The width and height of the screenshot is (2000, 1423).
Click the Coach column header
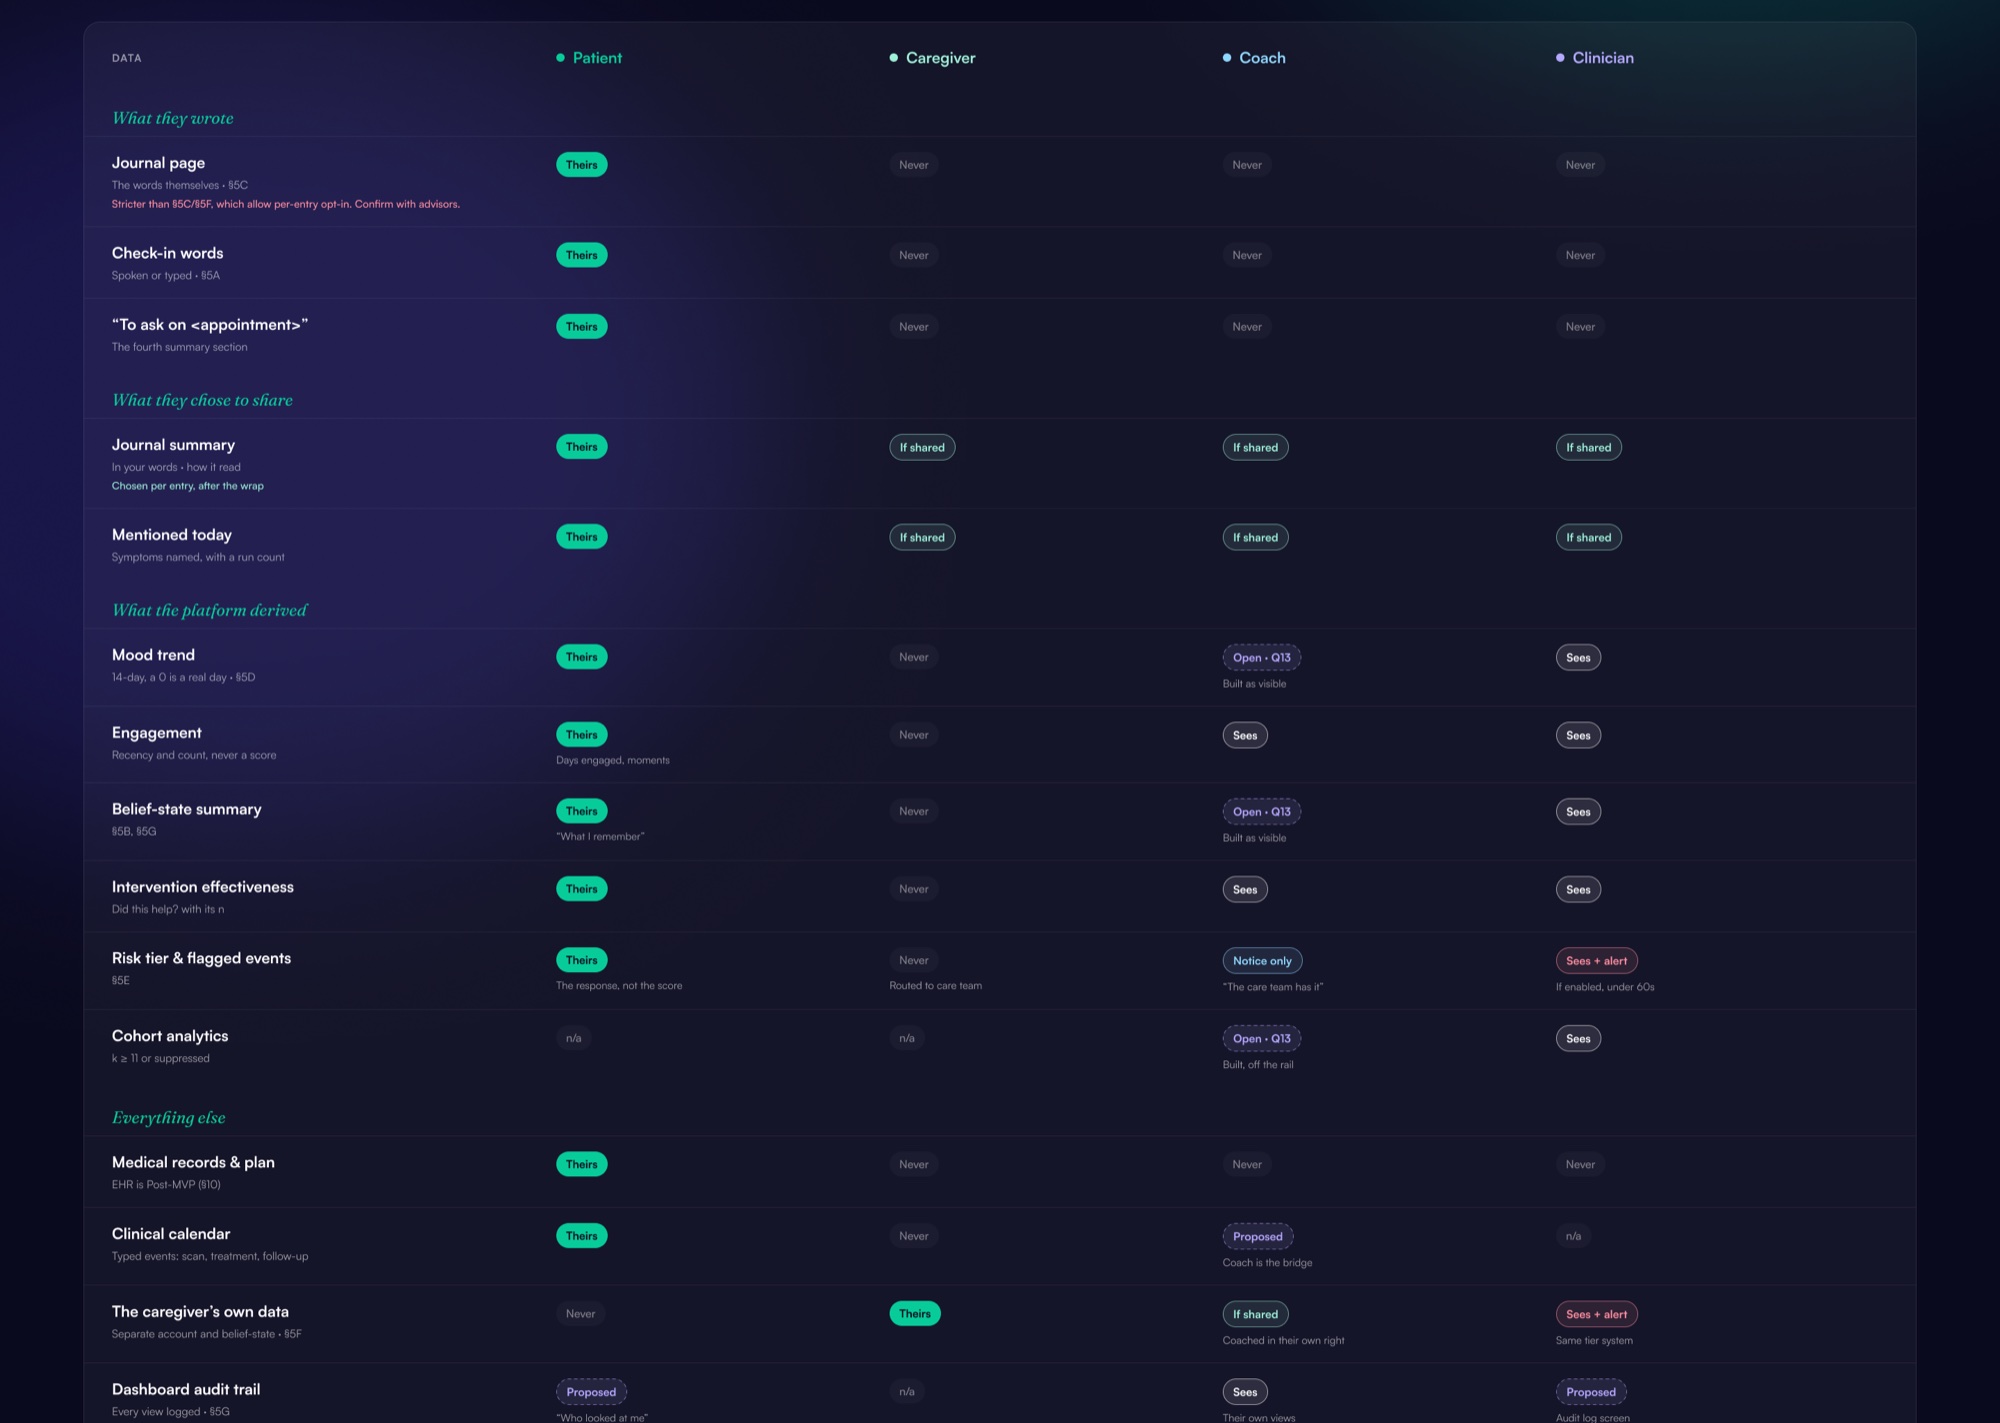point(1254,58)
